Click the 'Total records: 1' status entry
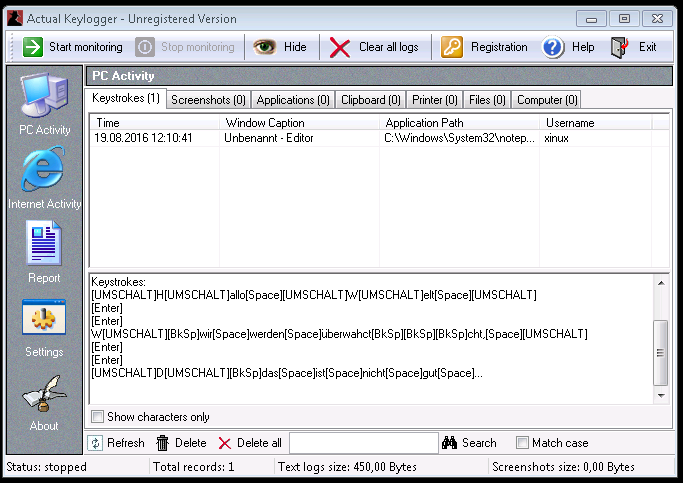Screen dimensions: 683x483 point(194,467)
